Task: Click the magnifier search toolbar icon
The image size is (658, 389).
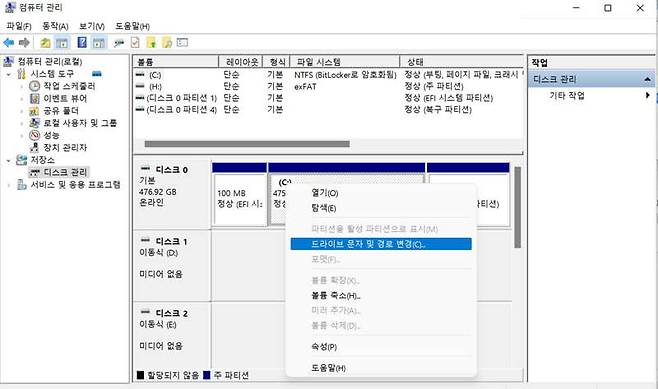Action: 167,42
